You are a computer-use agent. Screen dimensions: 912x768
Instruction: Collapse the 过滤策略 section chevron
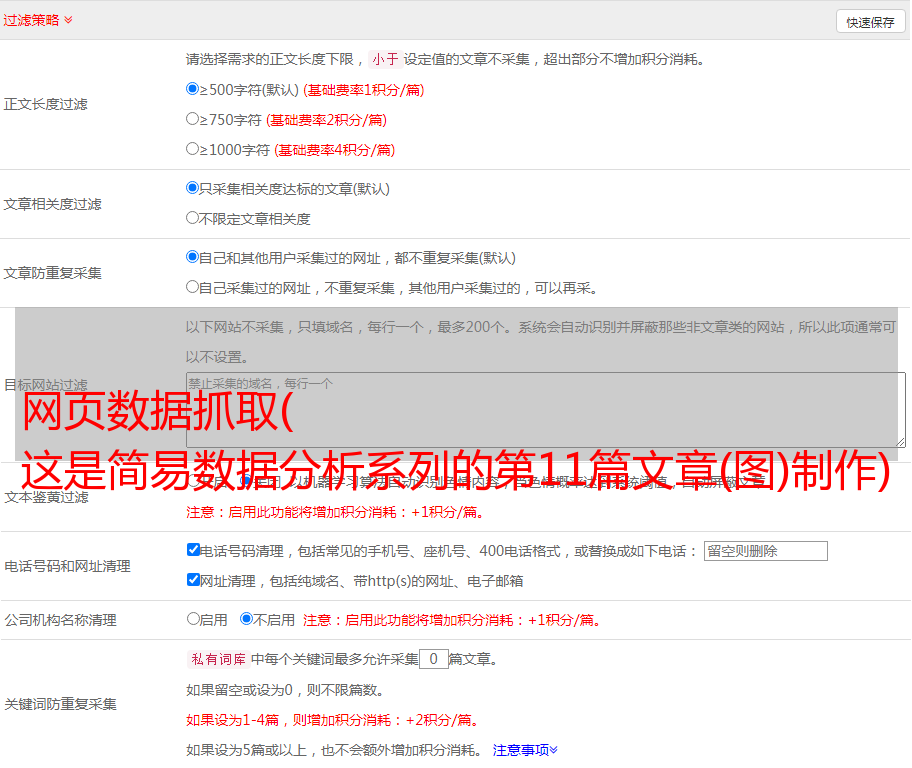click(68, 20)
